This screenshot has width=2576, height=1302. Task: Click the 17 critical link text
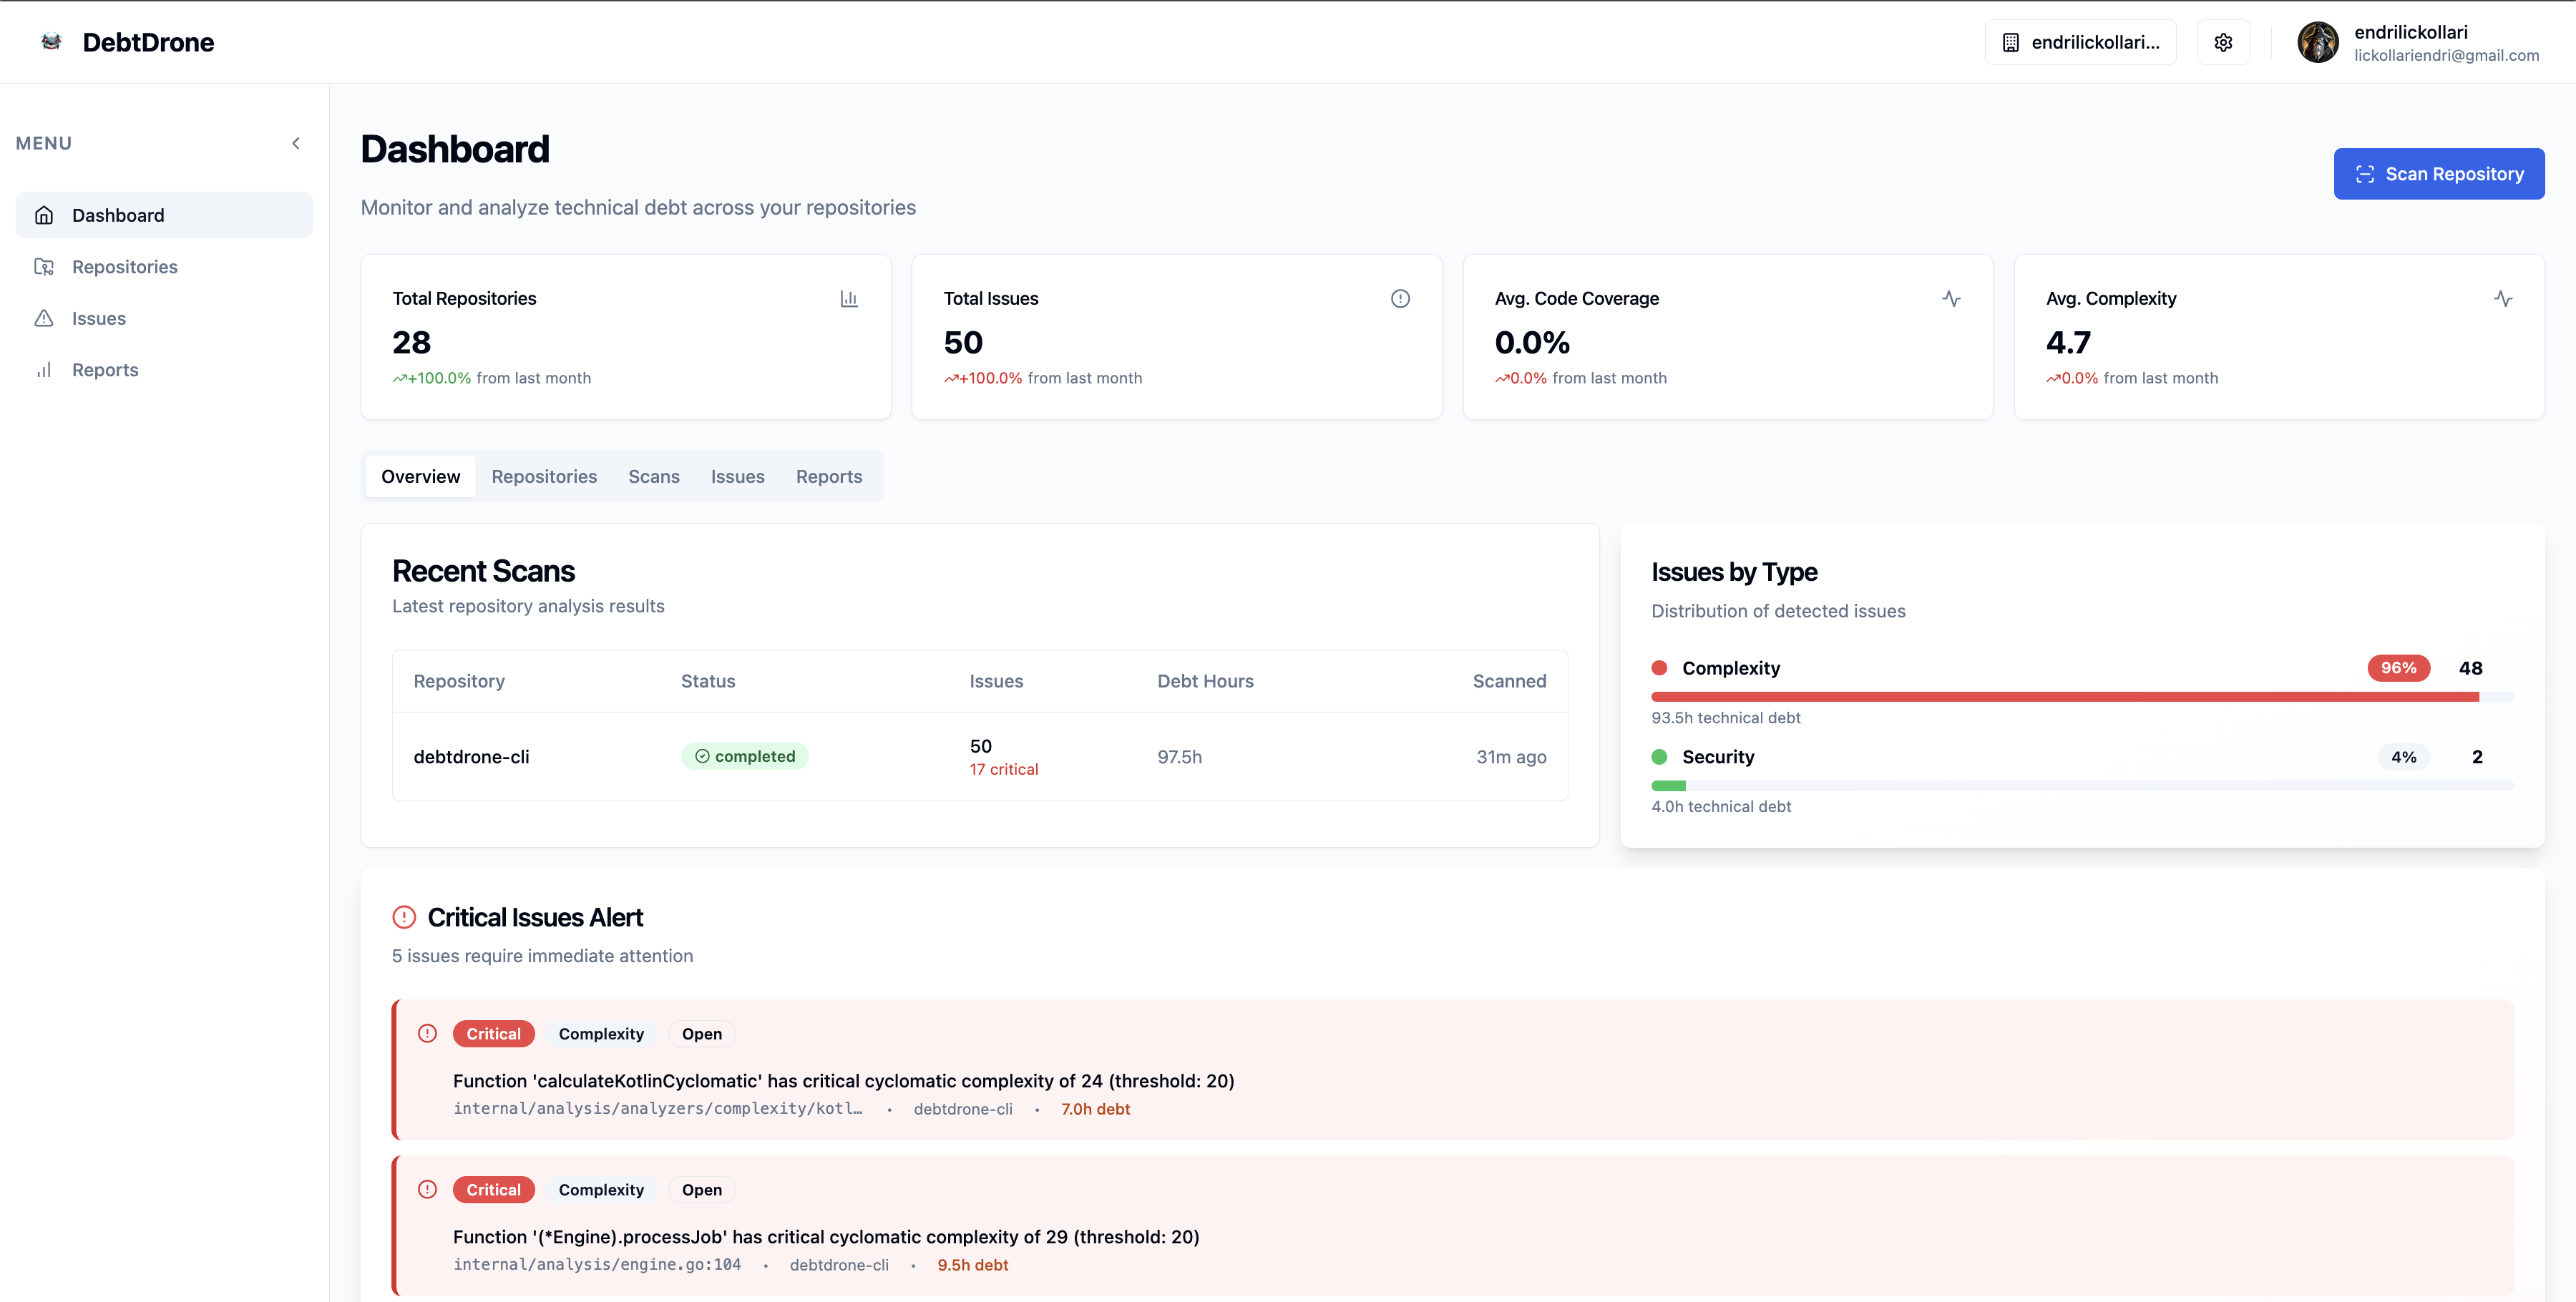pos(1004,769)
